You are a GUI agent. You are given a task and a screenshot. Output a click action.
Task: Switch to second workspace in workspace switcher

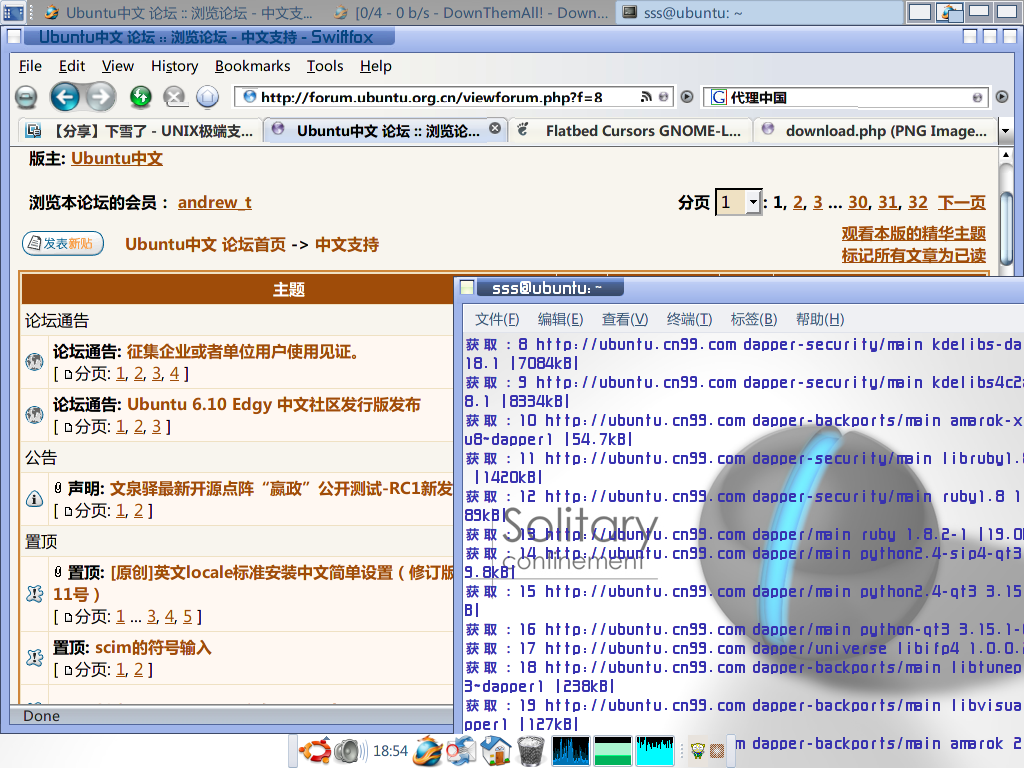click(950, 12)
